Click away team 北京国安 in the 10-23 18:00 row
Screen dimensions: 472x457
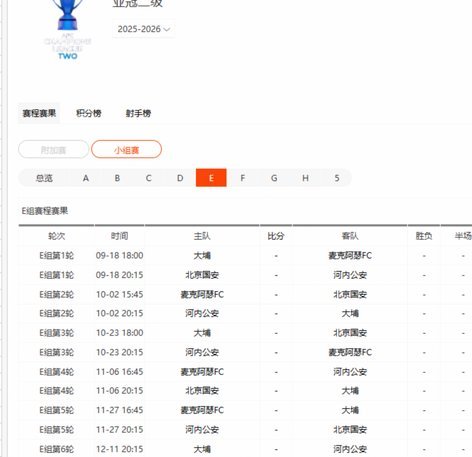point(350,333)
